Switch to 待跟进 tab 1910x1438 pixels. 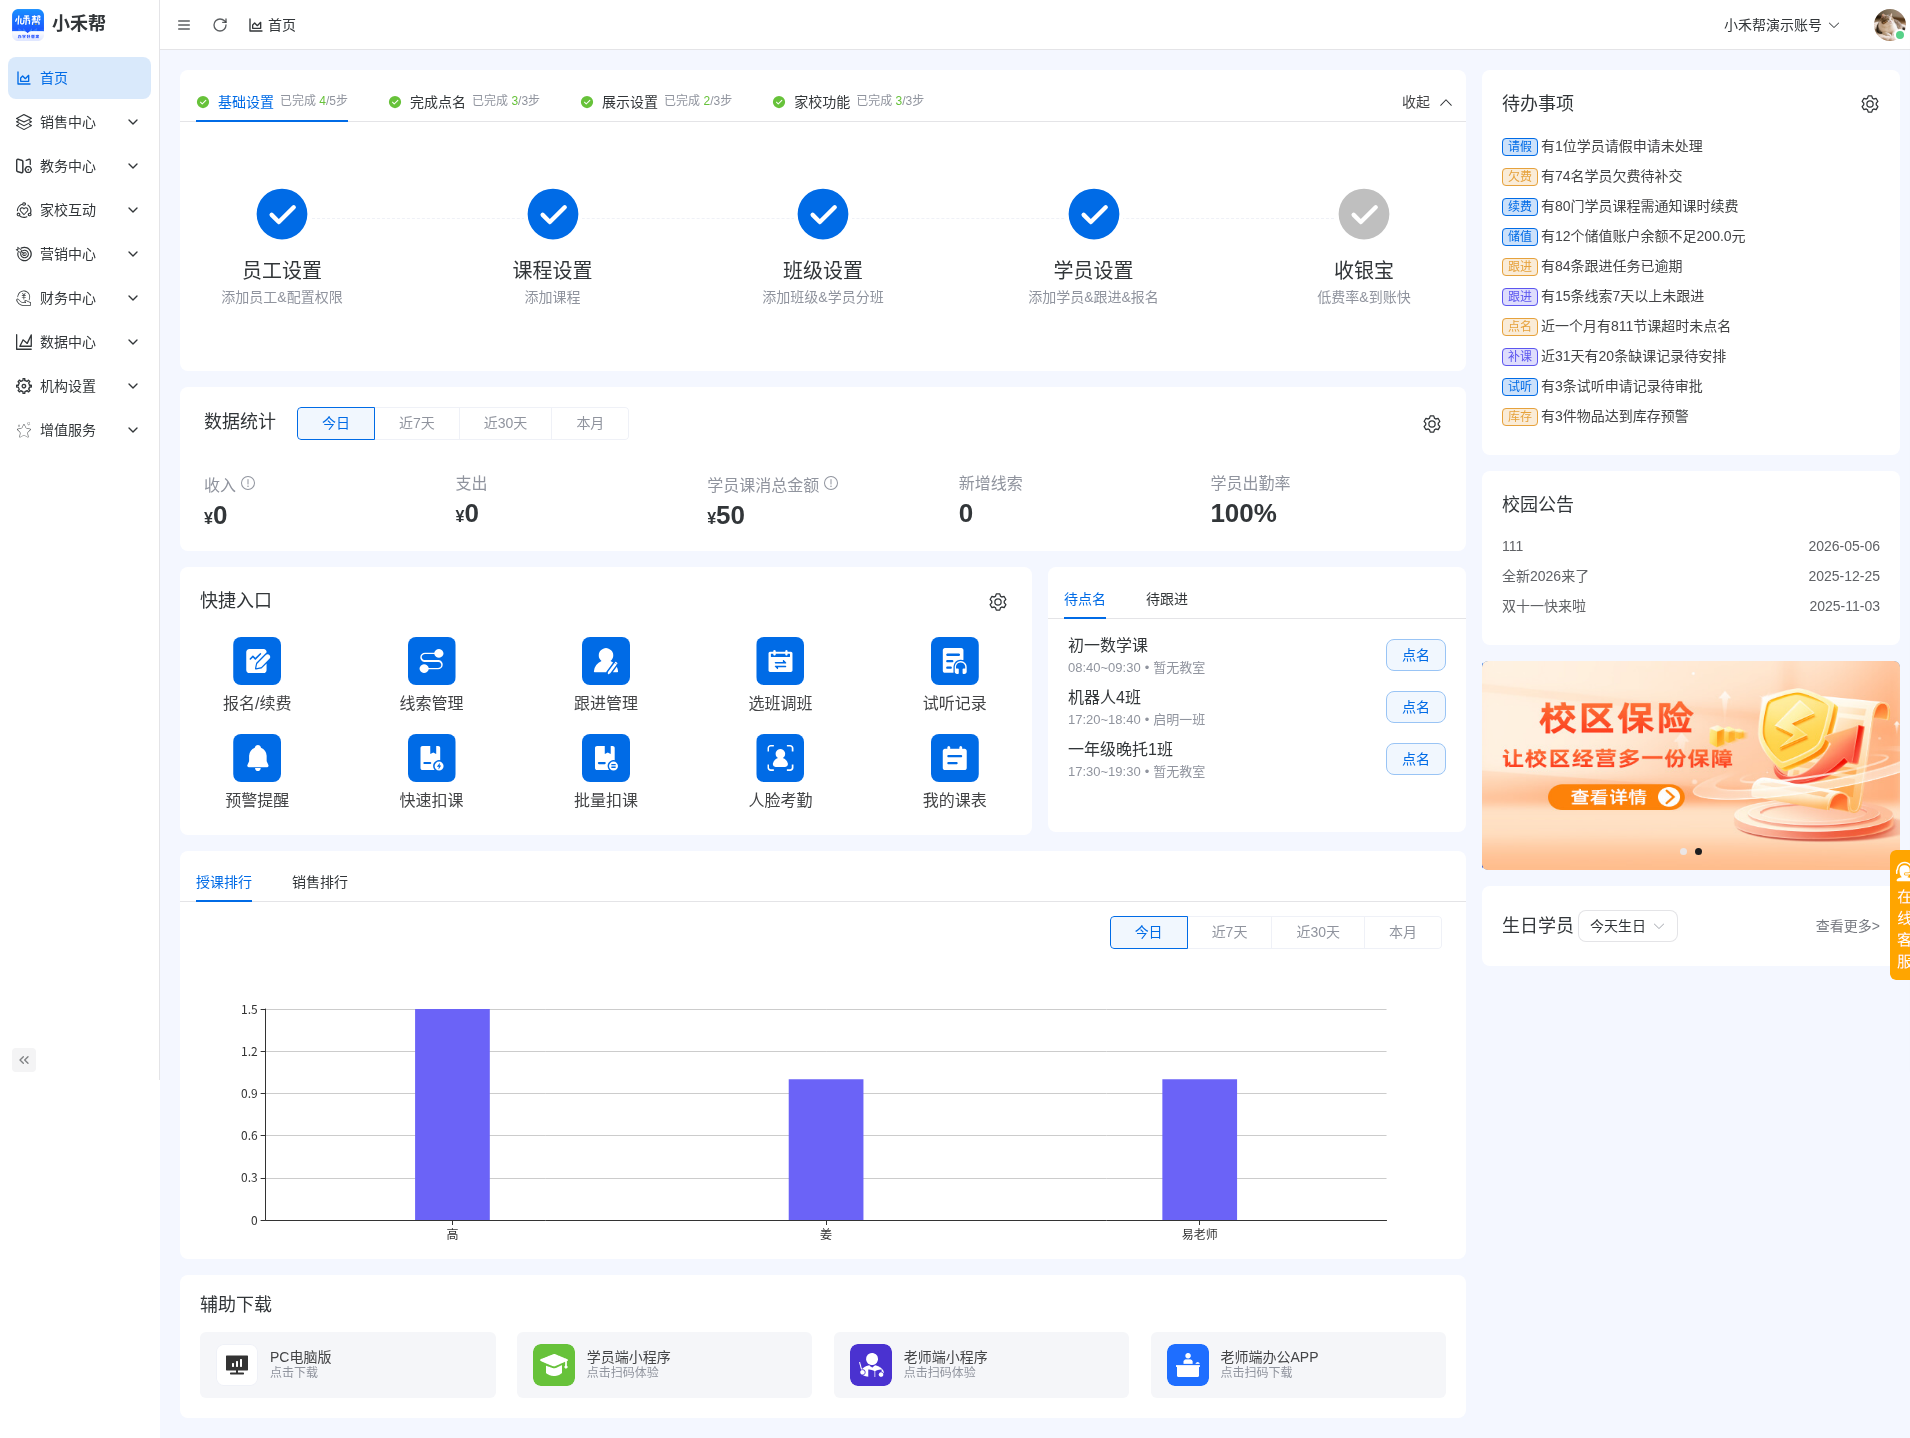(1167, 599)
